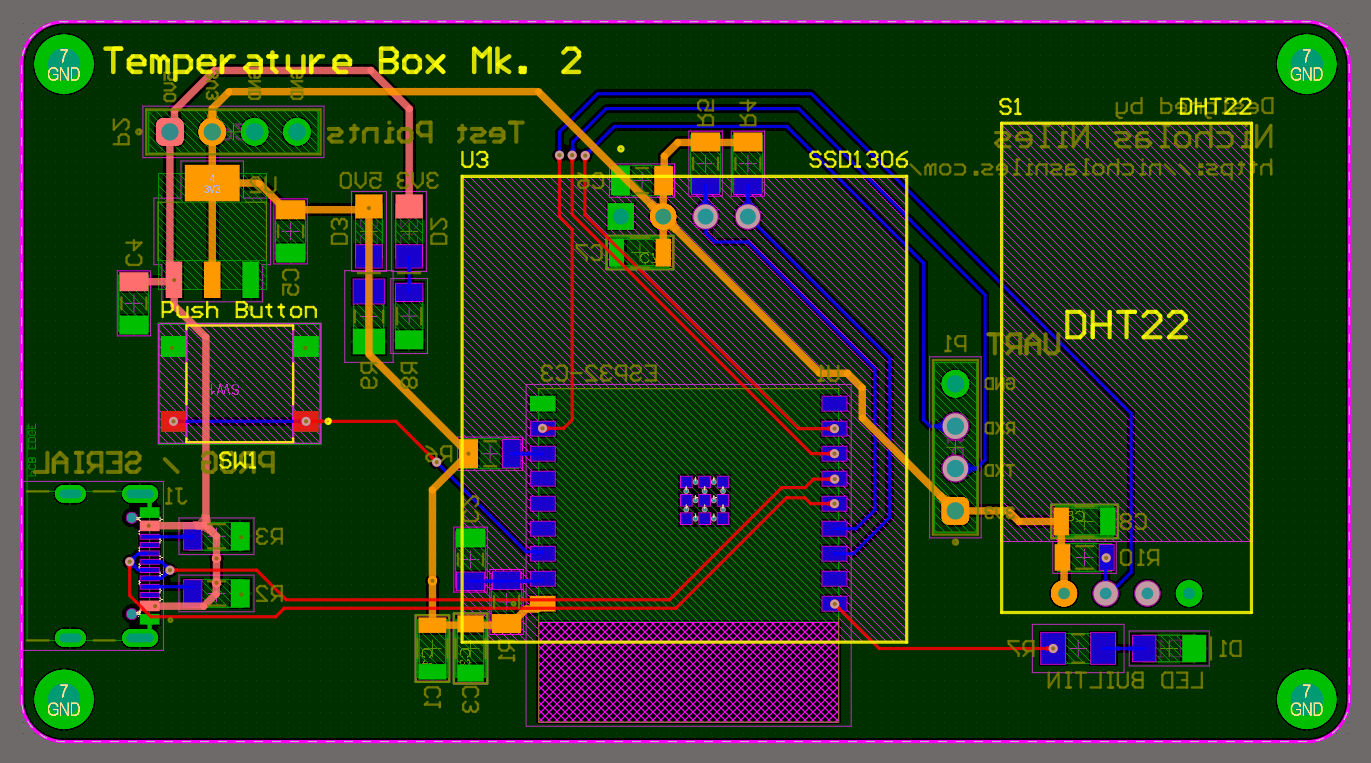1371x763 pixels.
Task: Select the GND mounting hole beside the title
Action: pos(64,64)
